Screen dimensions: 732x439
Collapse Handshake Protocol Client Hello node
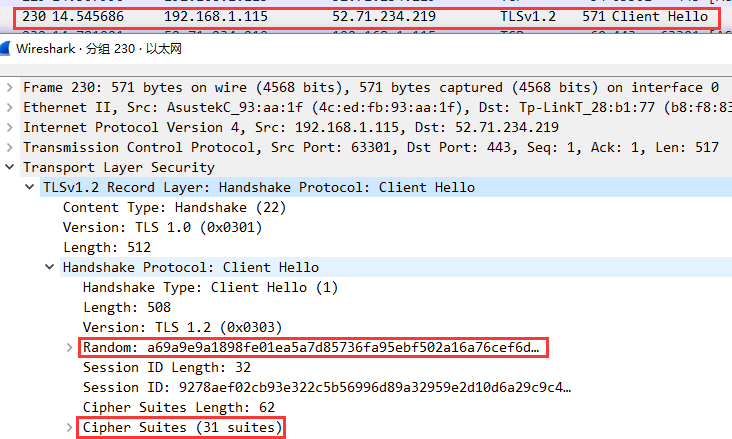[x=49, y=267]
